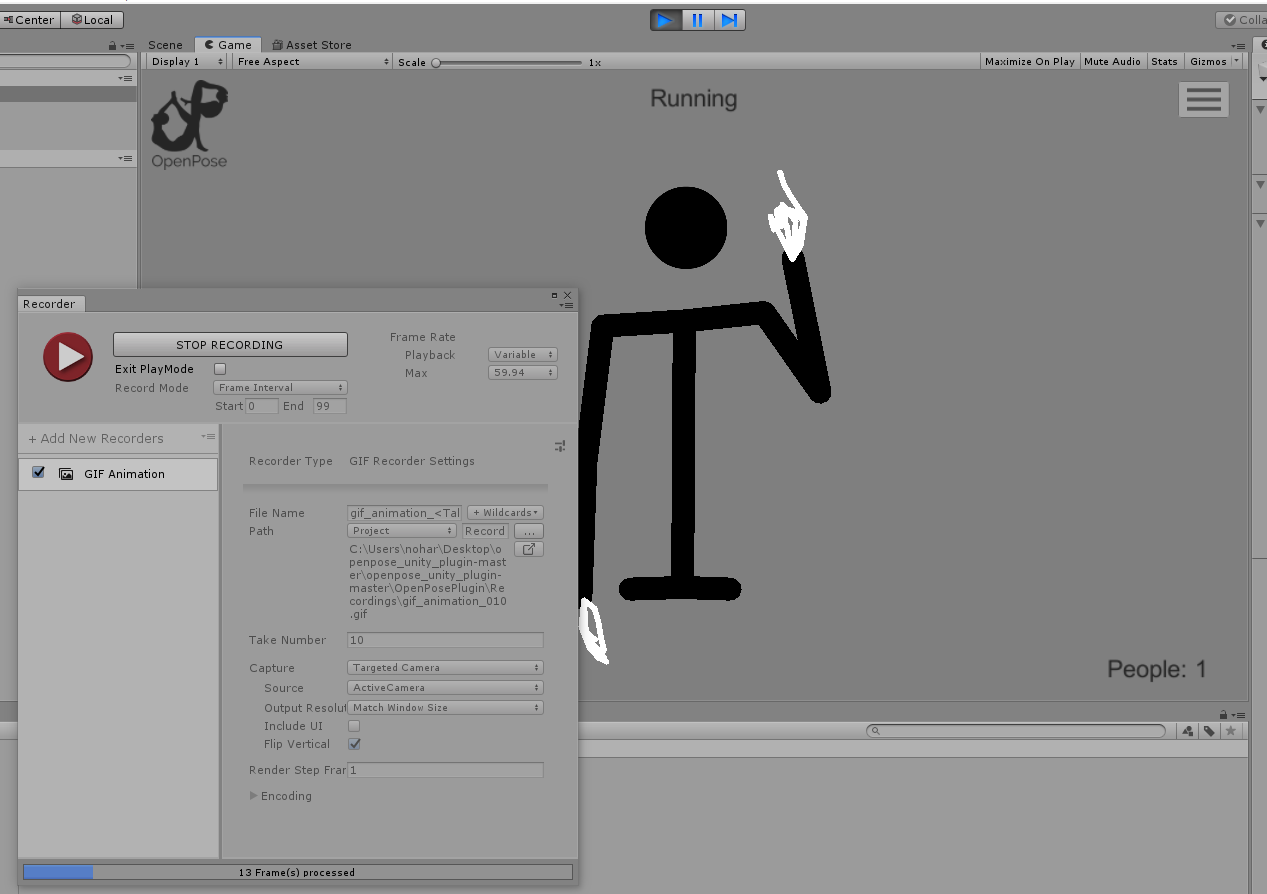Open the recording path with the external link icon
The height and width of the screenshot is (894, 1267).
click(529, 548)
